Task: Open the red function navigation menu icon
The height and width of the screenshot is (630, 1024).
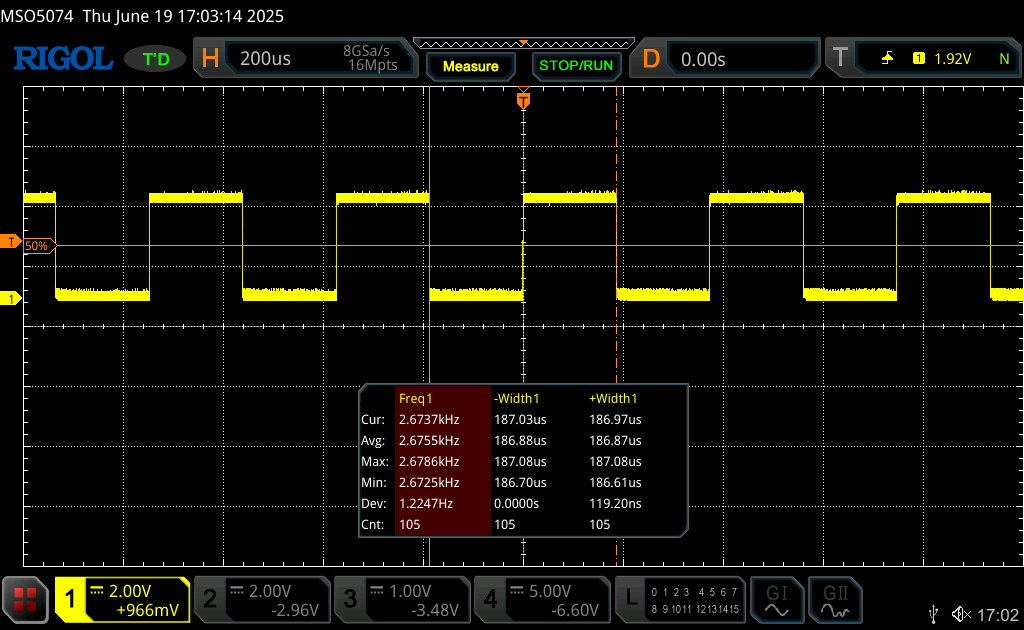Action: (x=25, y=599)
